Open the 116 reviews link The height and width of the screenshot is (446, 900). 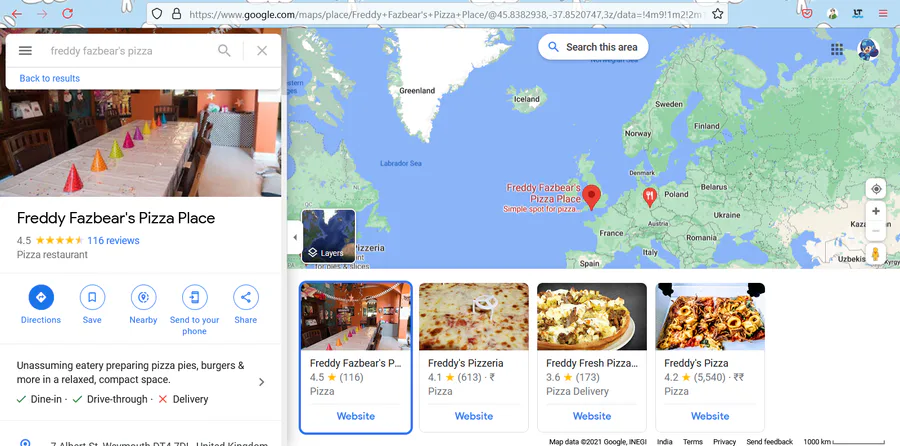pyautogui.click(x=113, y=241)
